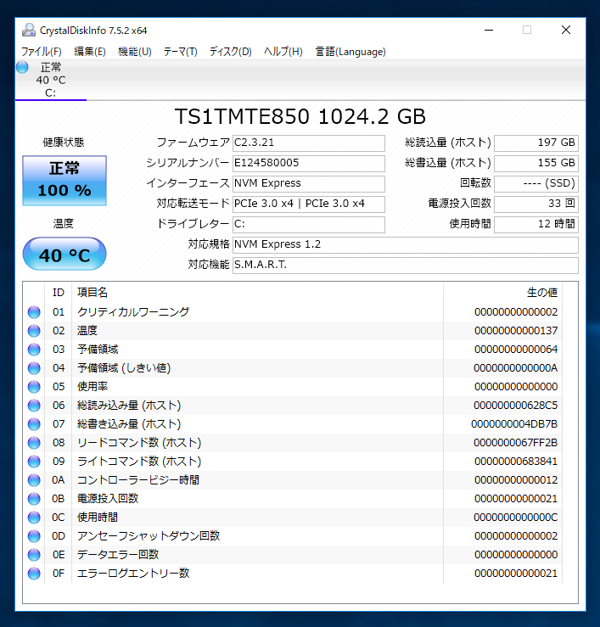Click the CrystalDiskInfo app icon in title bar
The width and height of the screenshot is (600, 627).
tap(28, 30)
